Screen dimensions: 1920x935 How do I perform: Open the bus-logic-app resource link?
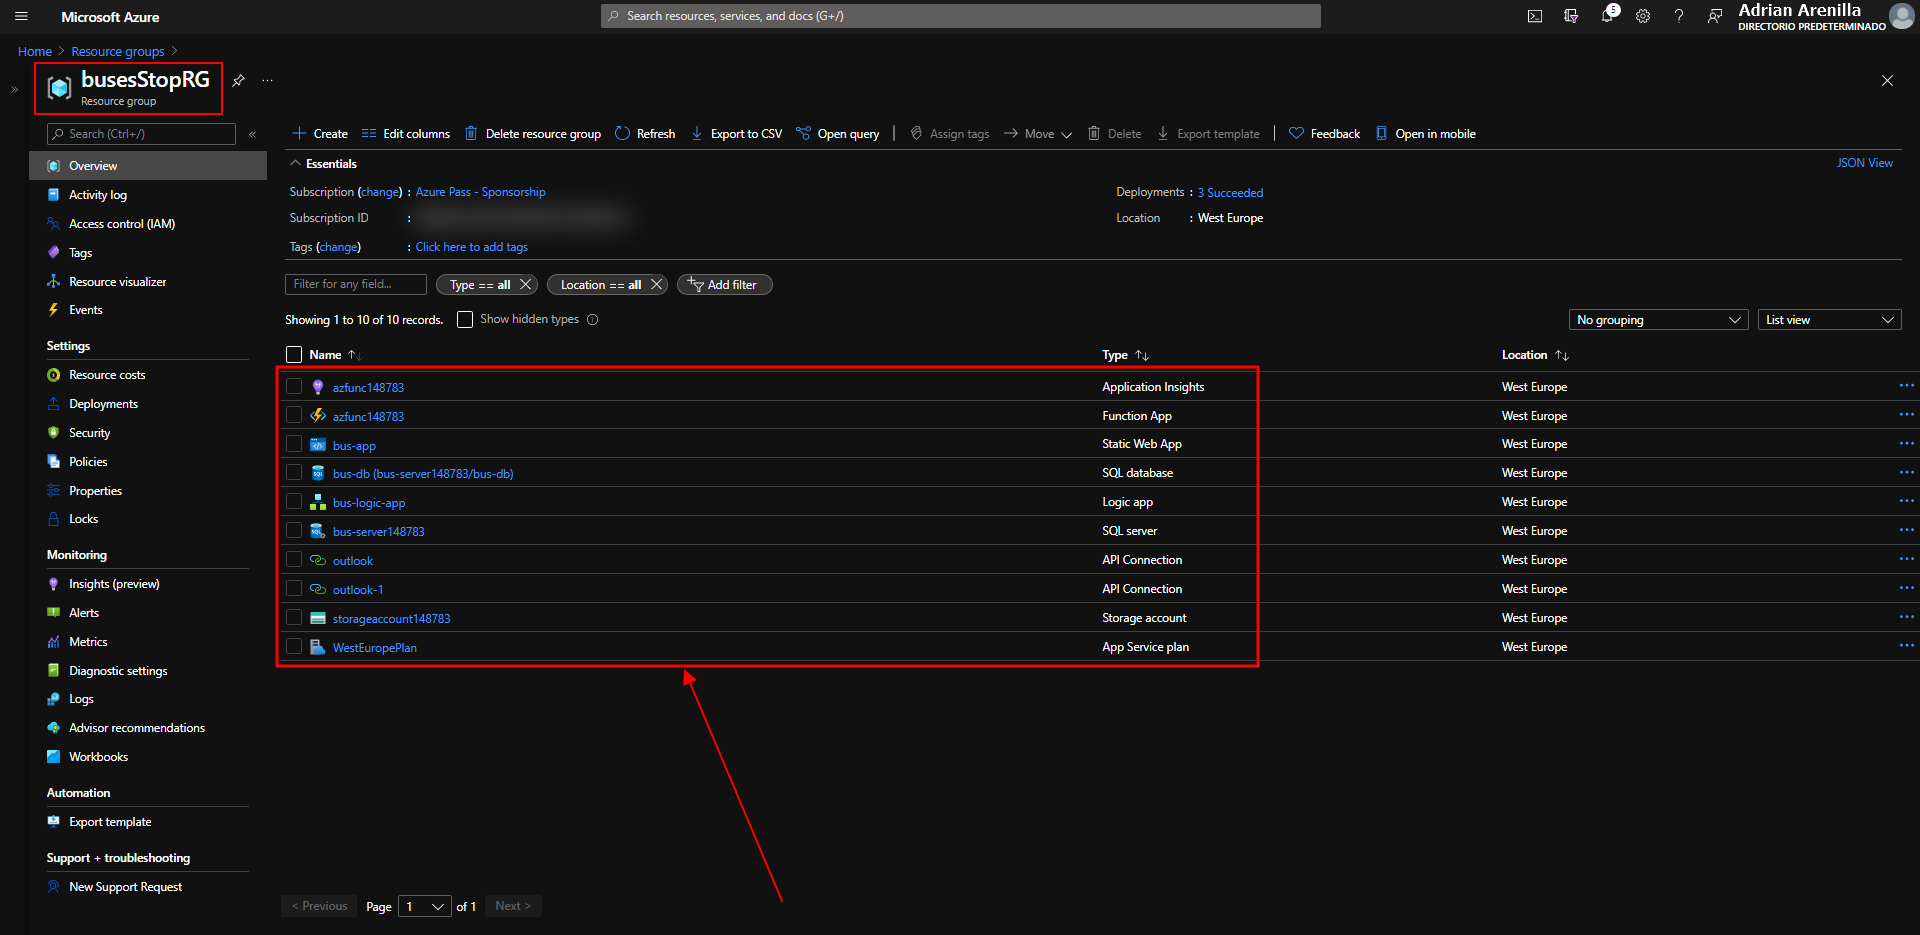pos(369,503)
